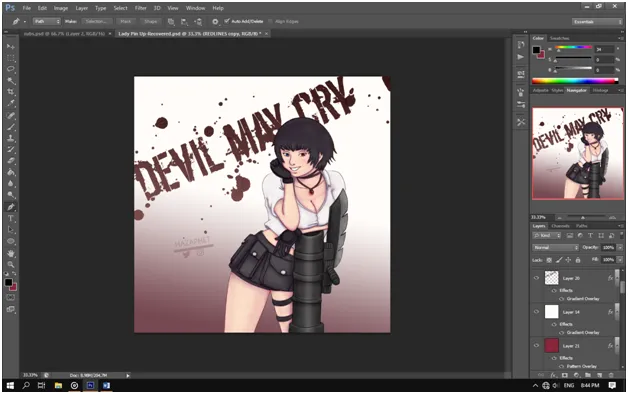Select the Blur tool
The image size is (628, 394).
pyautogui.click(x=11, y=183)
